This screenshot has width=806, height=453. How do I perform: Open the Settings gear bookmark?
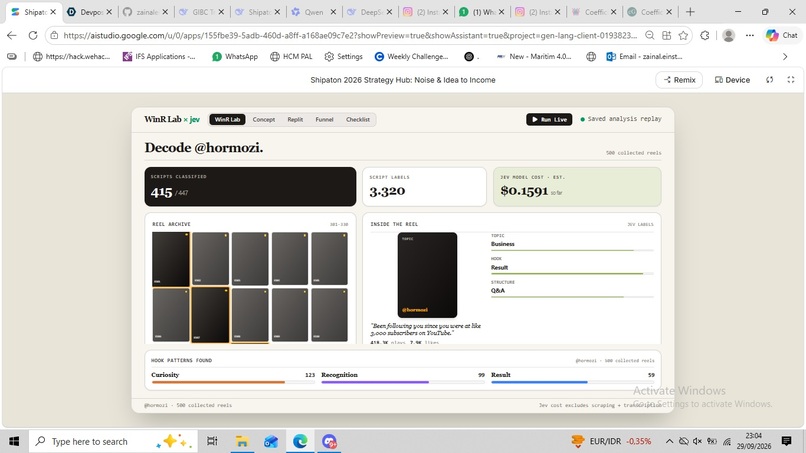[x=343, y=57]
